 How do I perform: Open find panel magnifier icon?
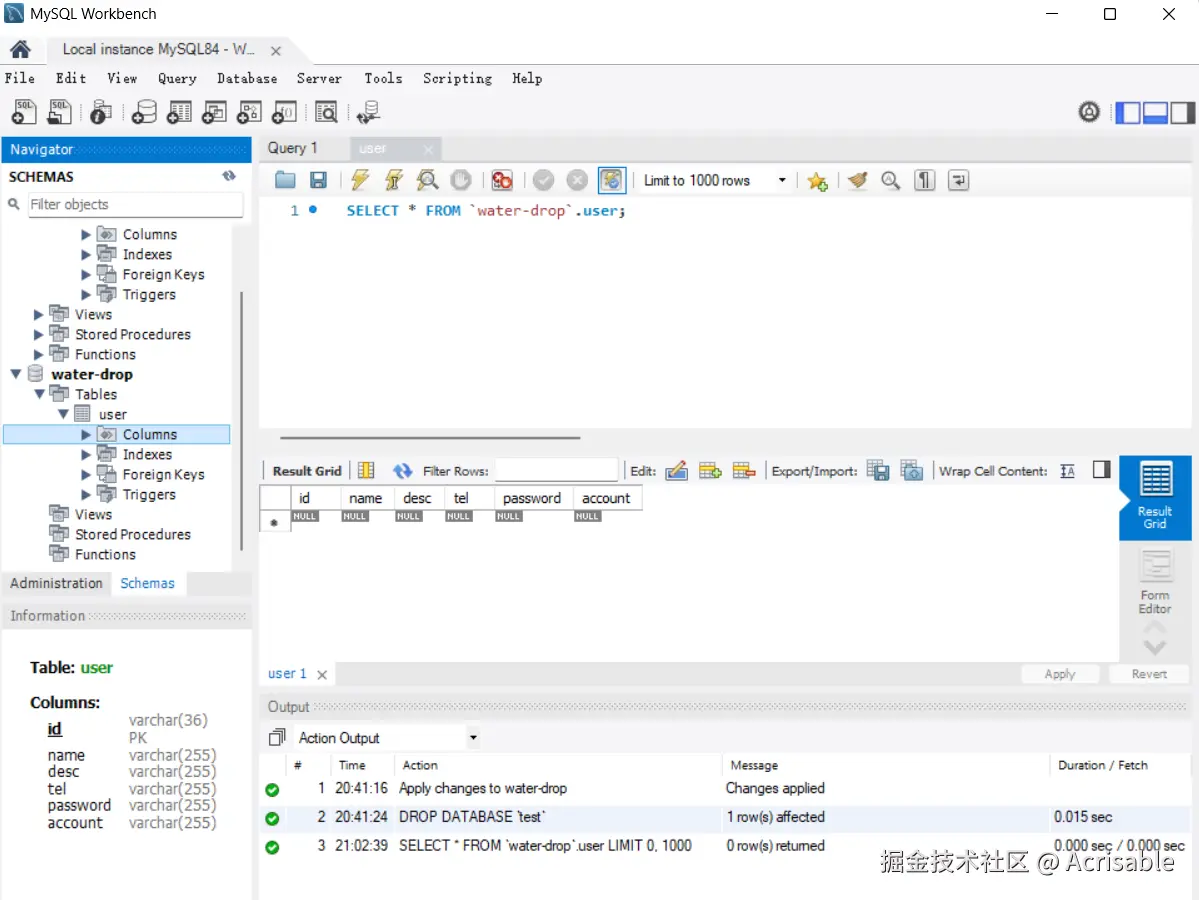point(890,180)
